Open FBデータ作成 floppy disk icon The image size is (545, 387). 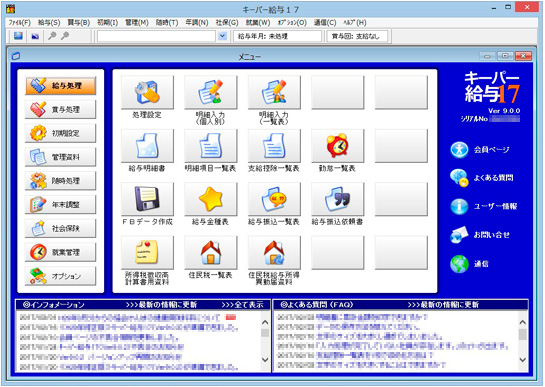147,199
